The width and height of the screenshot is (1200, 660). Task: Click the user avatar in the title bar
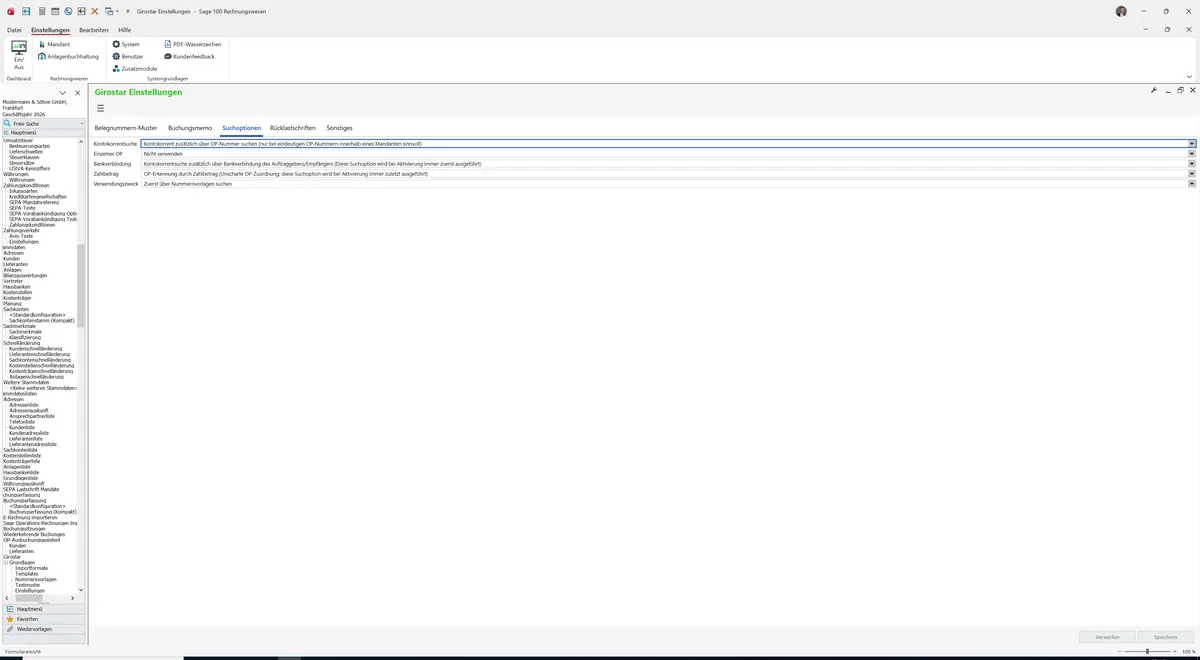point(1121,11)
